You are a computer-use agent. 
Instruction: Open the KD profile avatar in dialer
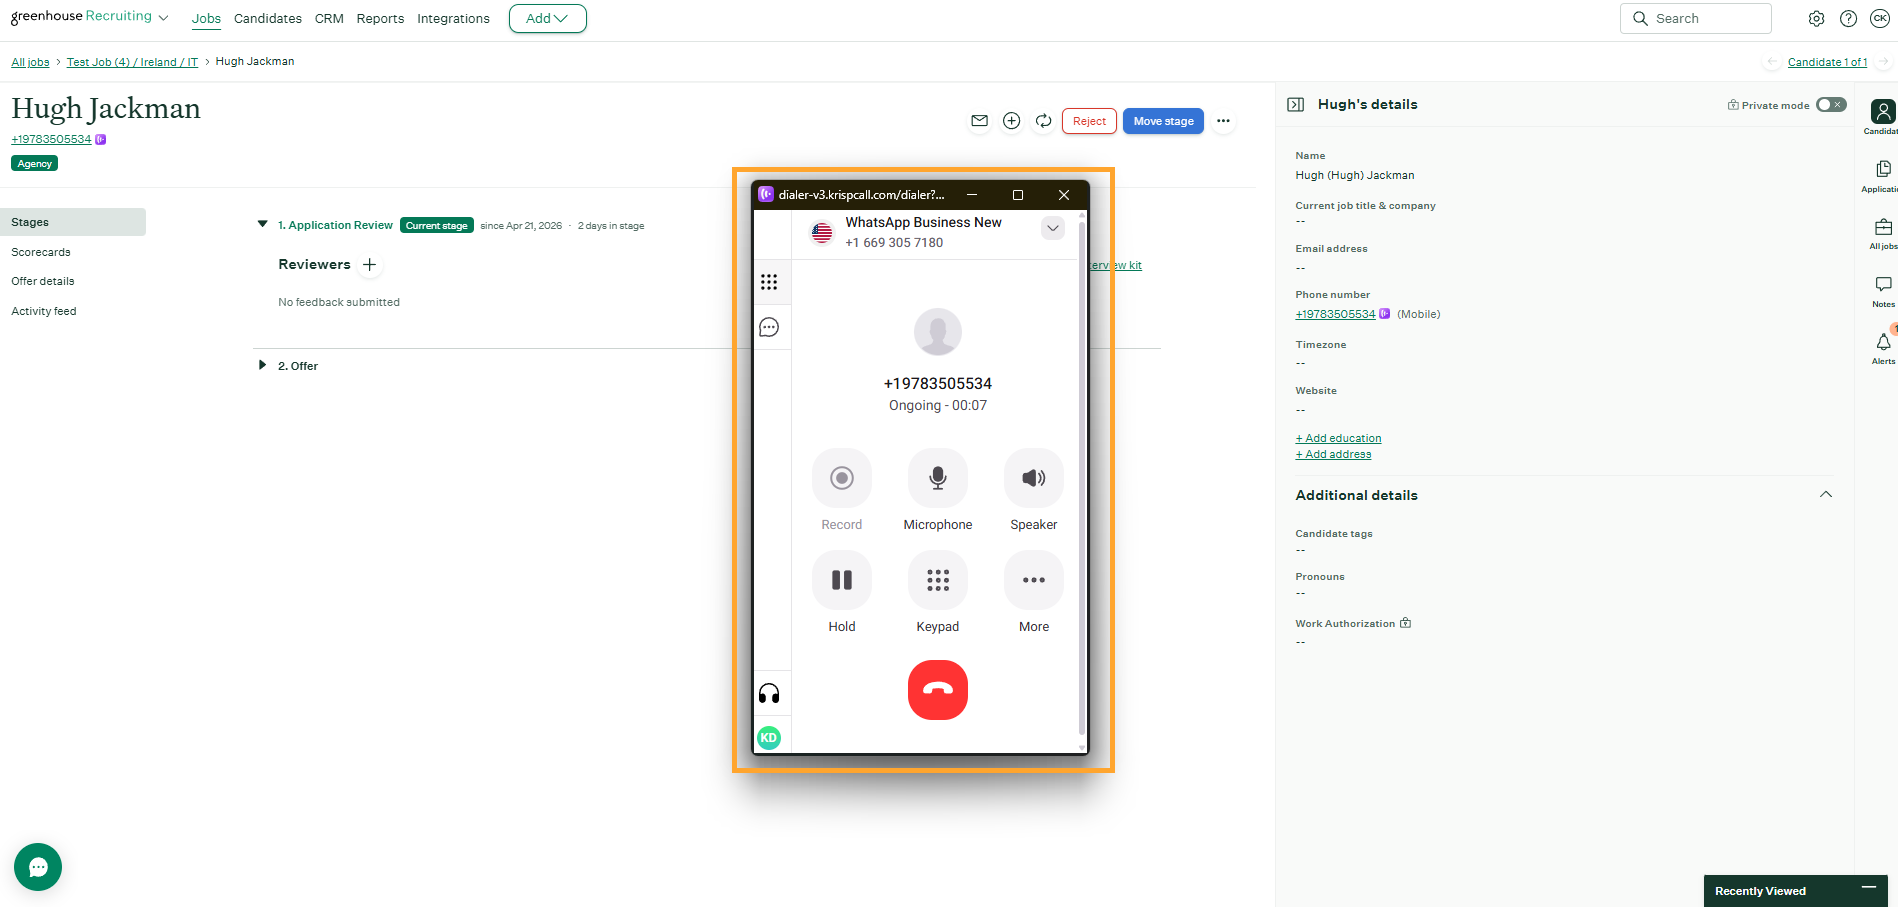[x=769, y=738]
